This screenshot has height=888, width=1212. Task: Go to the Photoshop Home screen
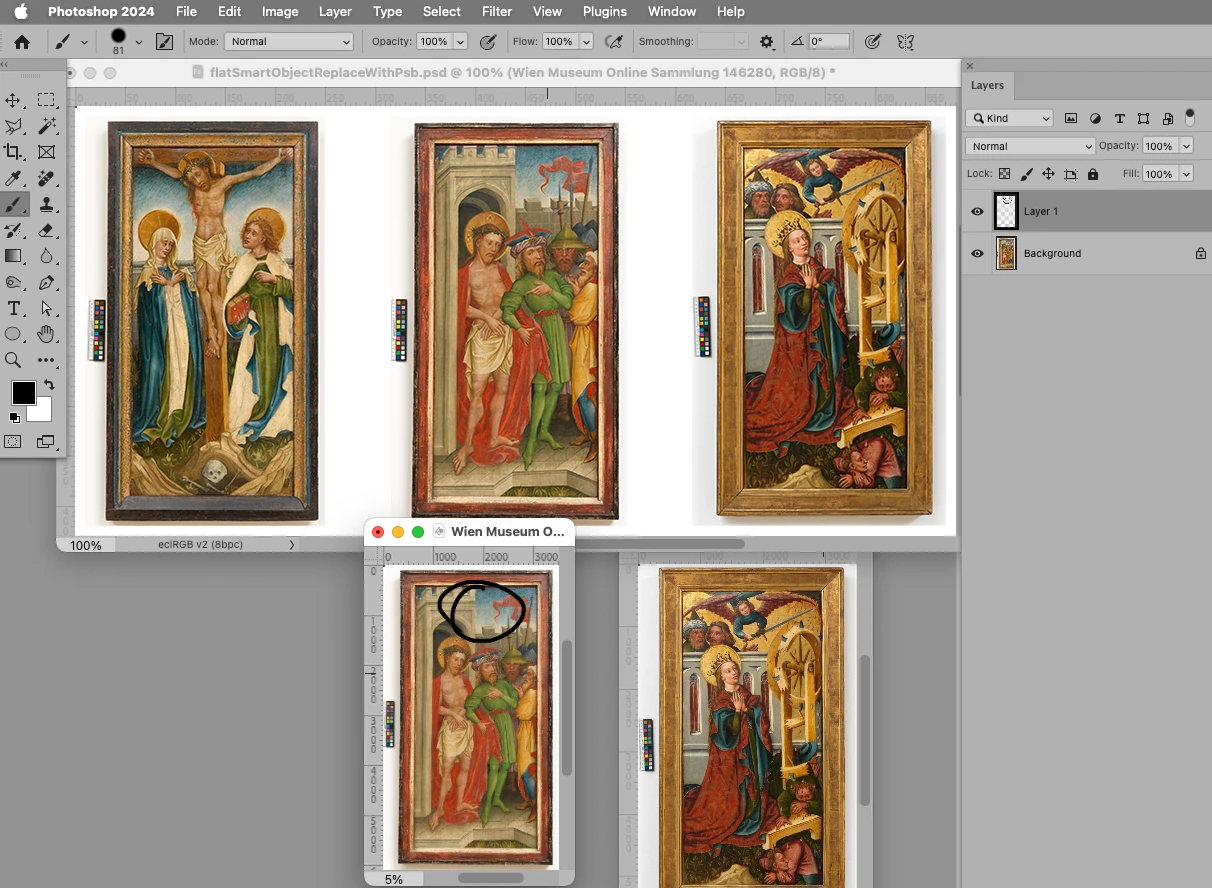point(21,42)
